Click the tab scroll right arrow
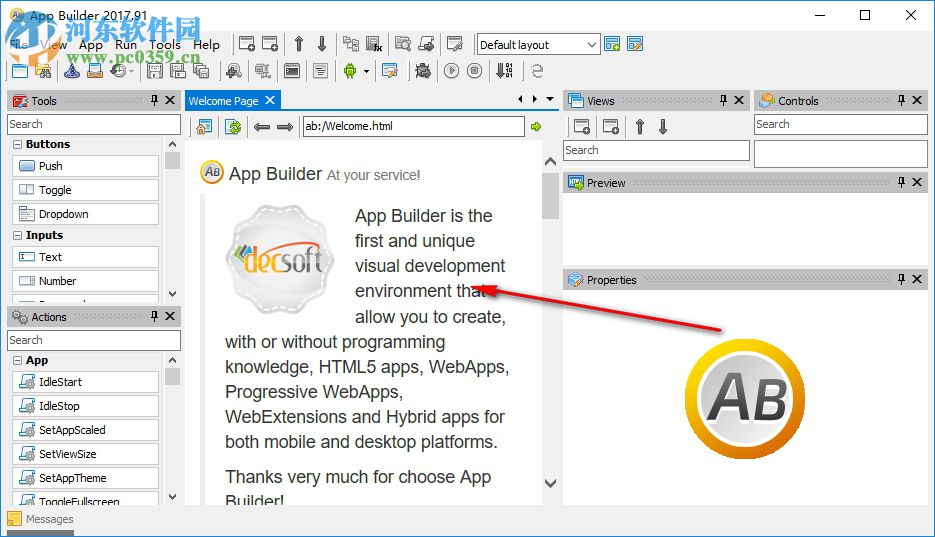The width and height of the screenshot is (935, 537). [x=534, y=99]
